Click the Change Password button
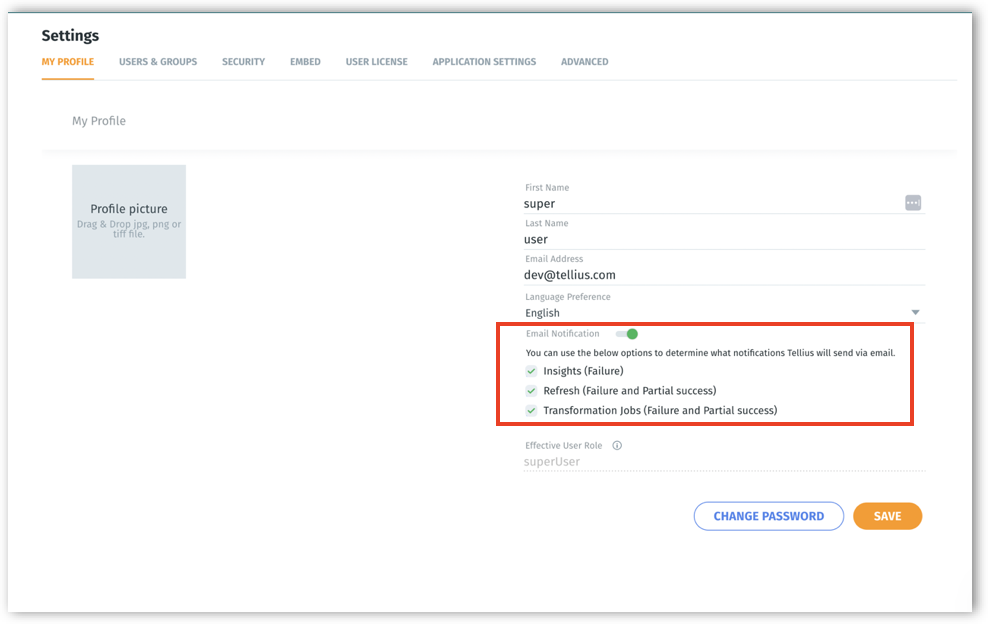 [x=769, y=516]
